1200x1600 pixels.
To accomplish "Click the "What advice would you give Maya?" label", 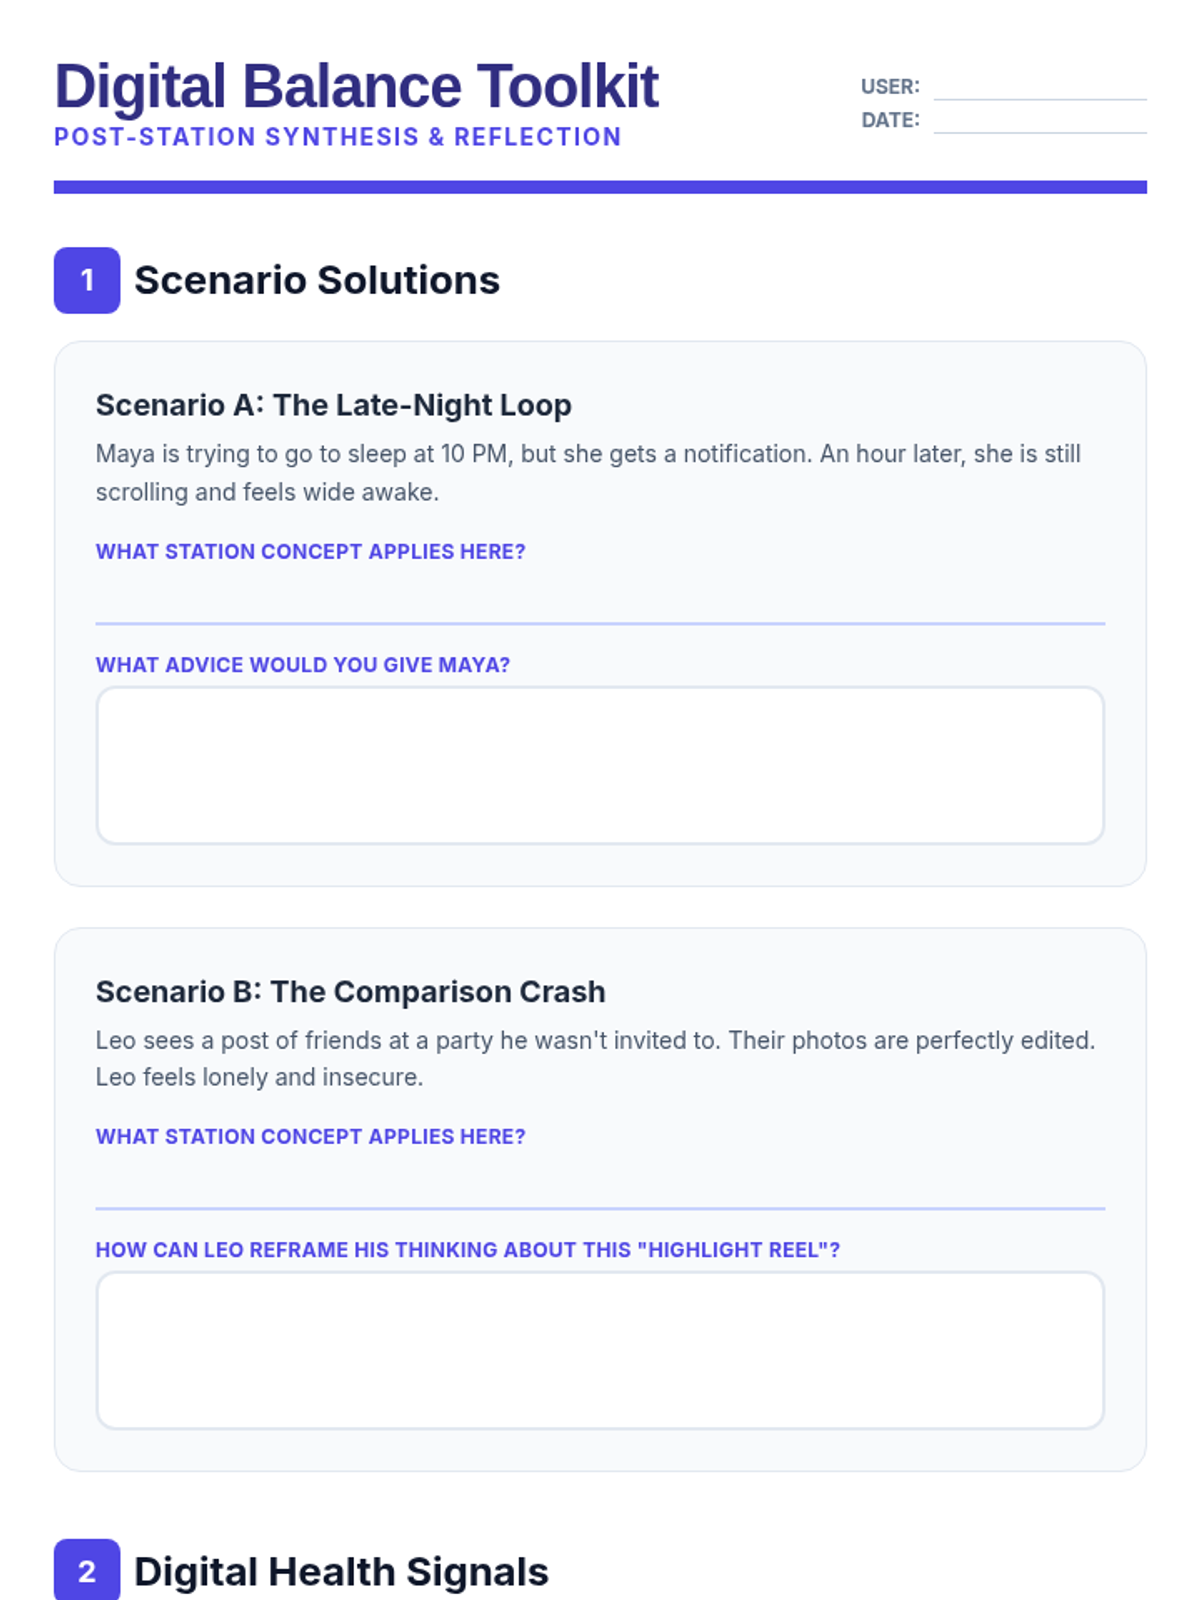I will click(303, 665).
